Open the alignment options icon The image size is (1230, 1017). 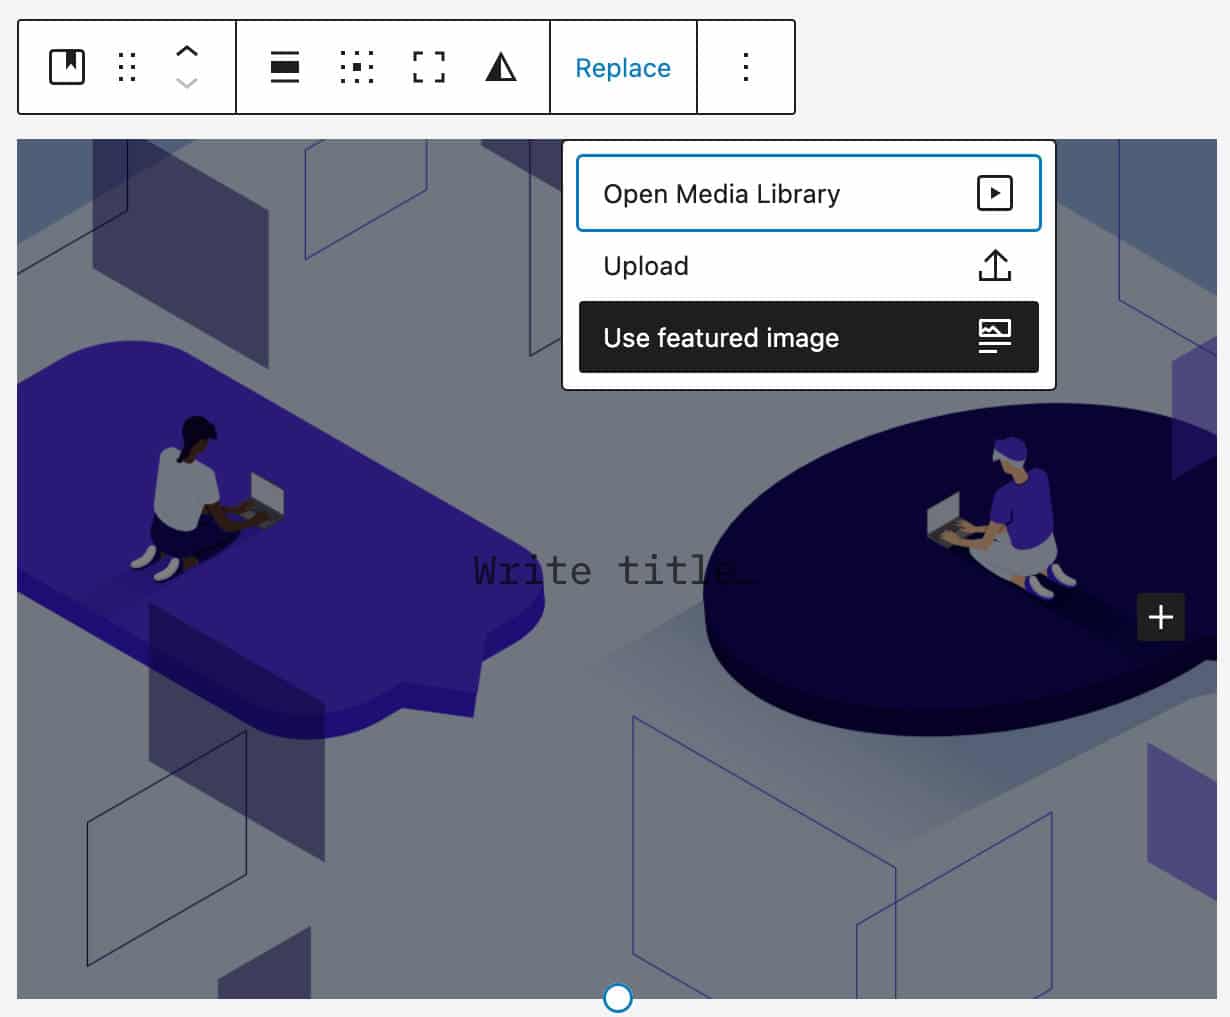tap(284, 67)
